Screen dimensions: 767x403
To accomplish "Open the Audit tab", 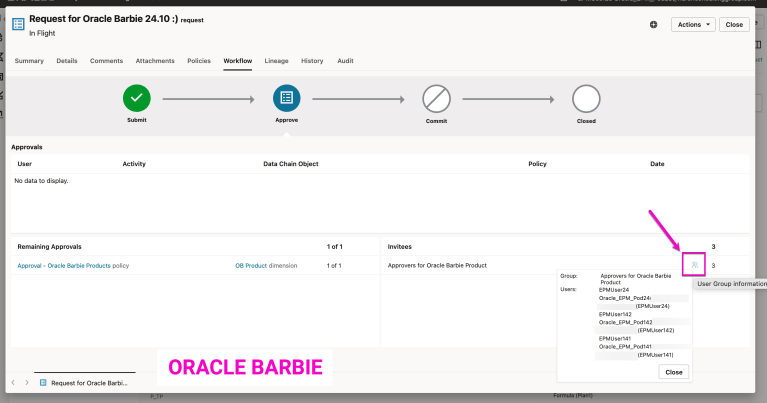I will click(x=345, y=61).
